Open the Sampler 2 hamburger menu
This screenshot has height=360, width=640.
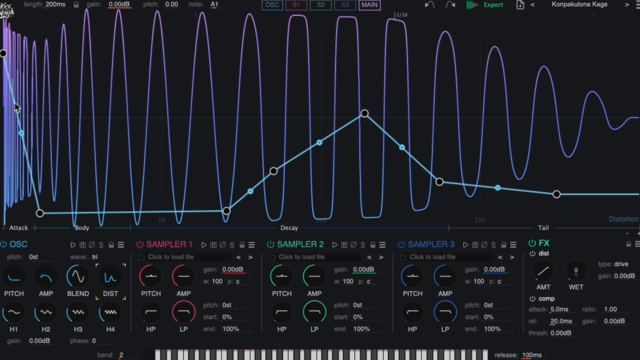(x=382, y=245)
